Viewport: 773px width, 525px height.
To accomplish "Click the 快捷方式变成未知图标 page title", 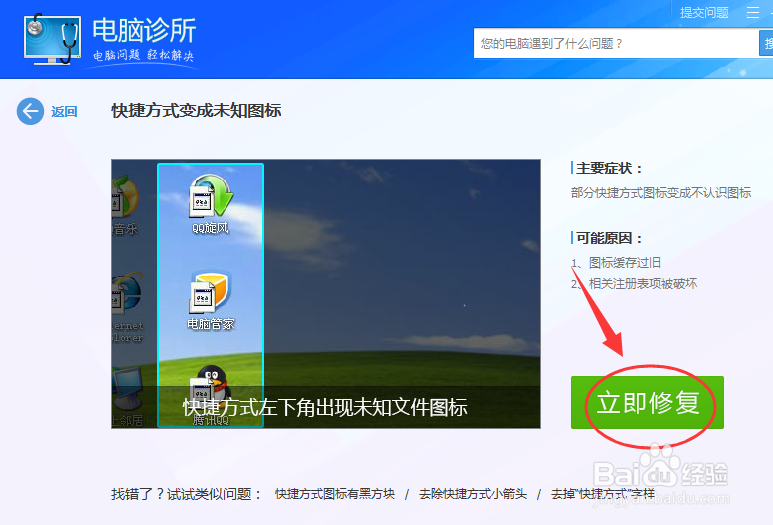I will pyautogui.click(x=196, y=110).
